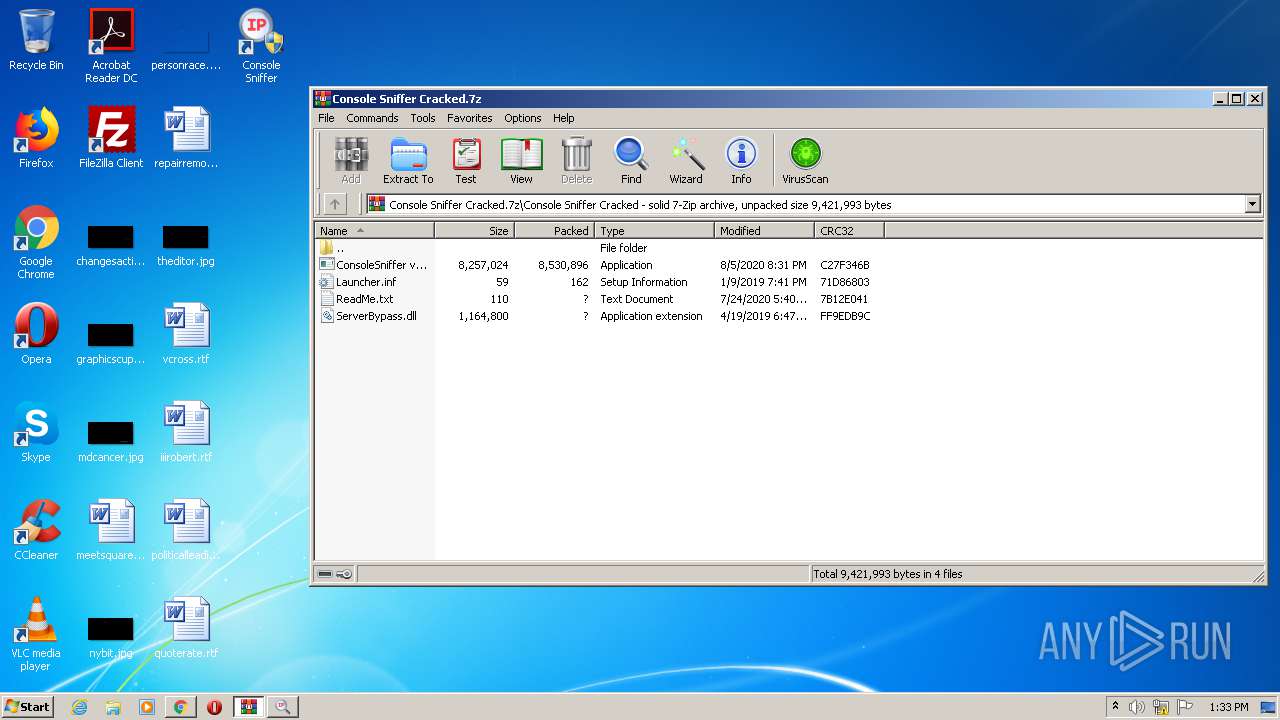
Task: Sort files by Packed column
Action: (x=554, y=230)
